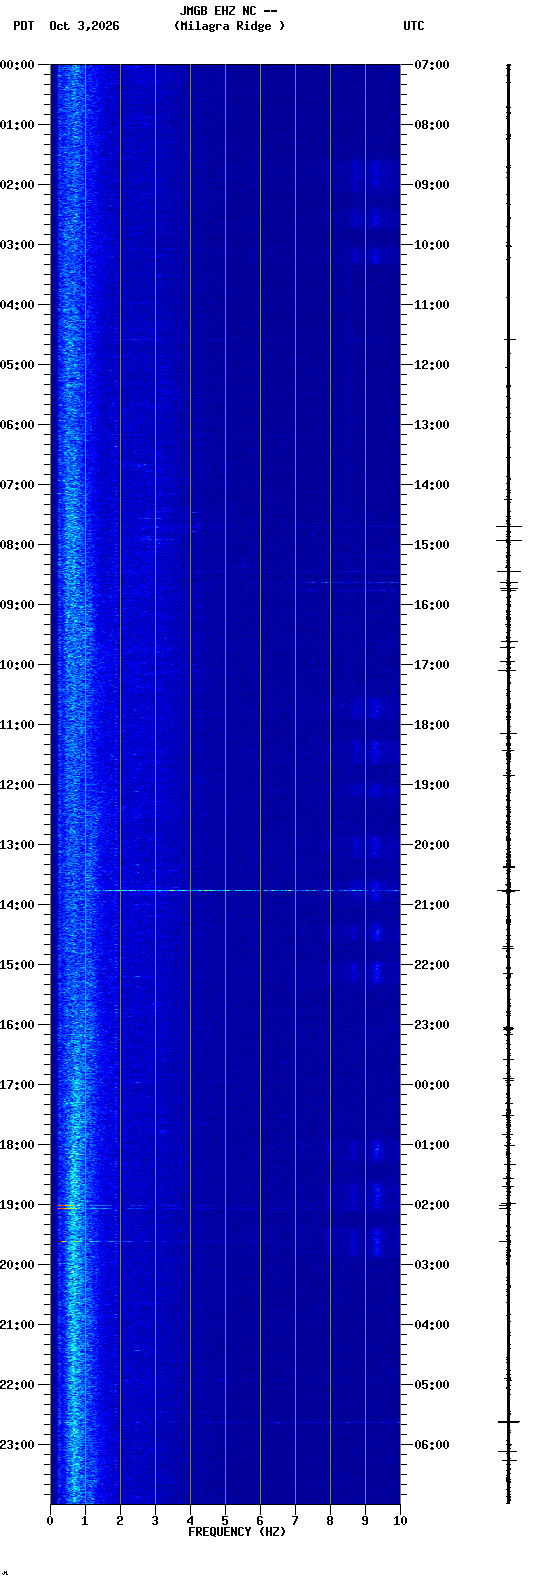Click the UTC header label
The height and width of the screenshot is (1584, 552).
[414, 26]
